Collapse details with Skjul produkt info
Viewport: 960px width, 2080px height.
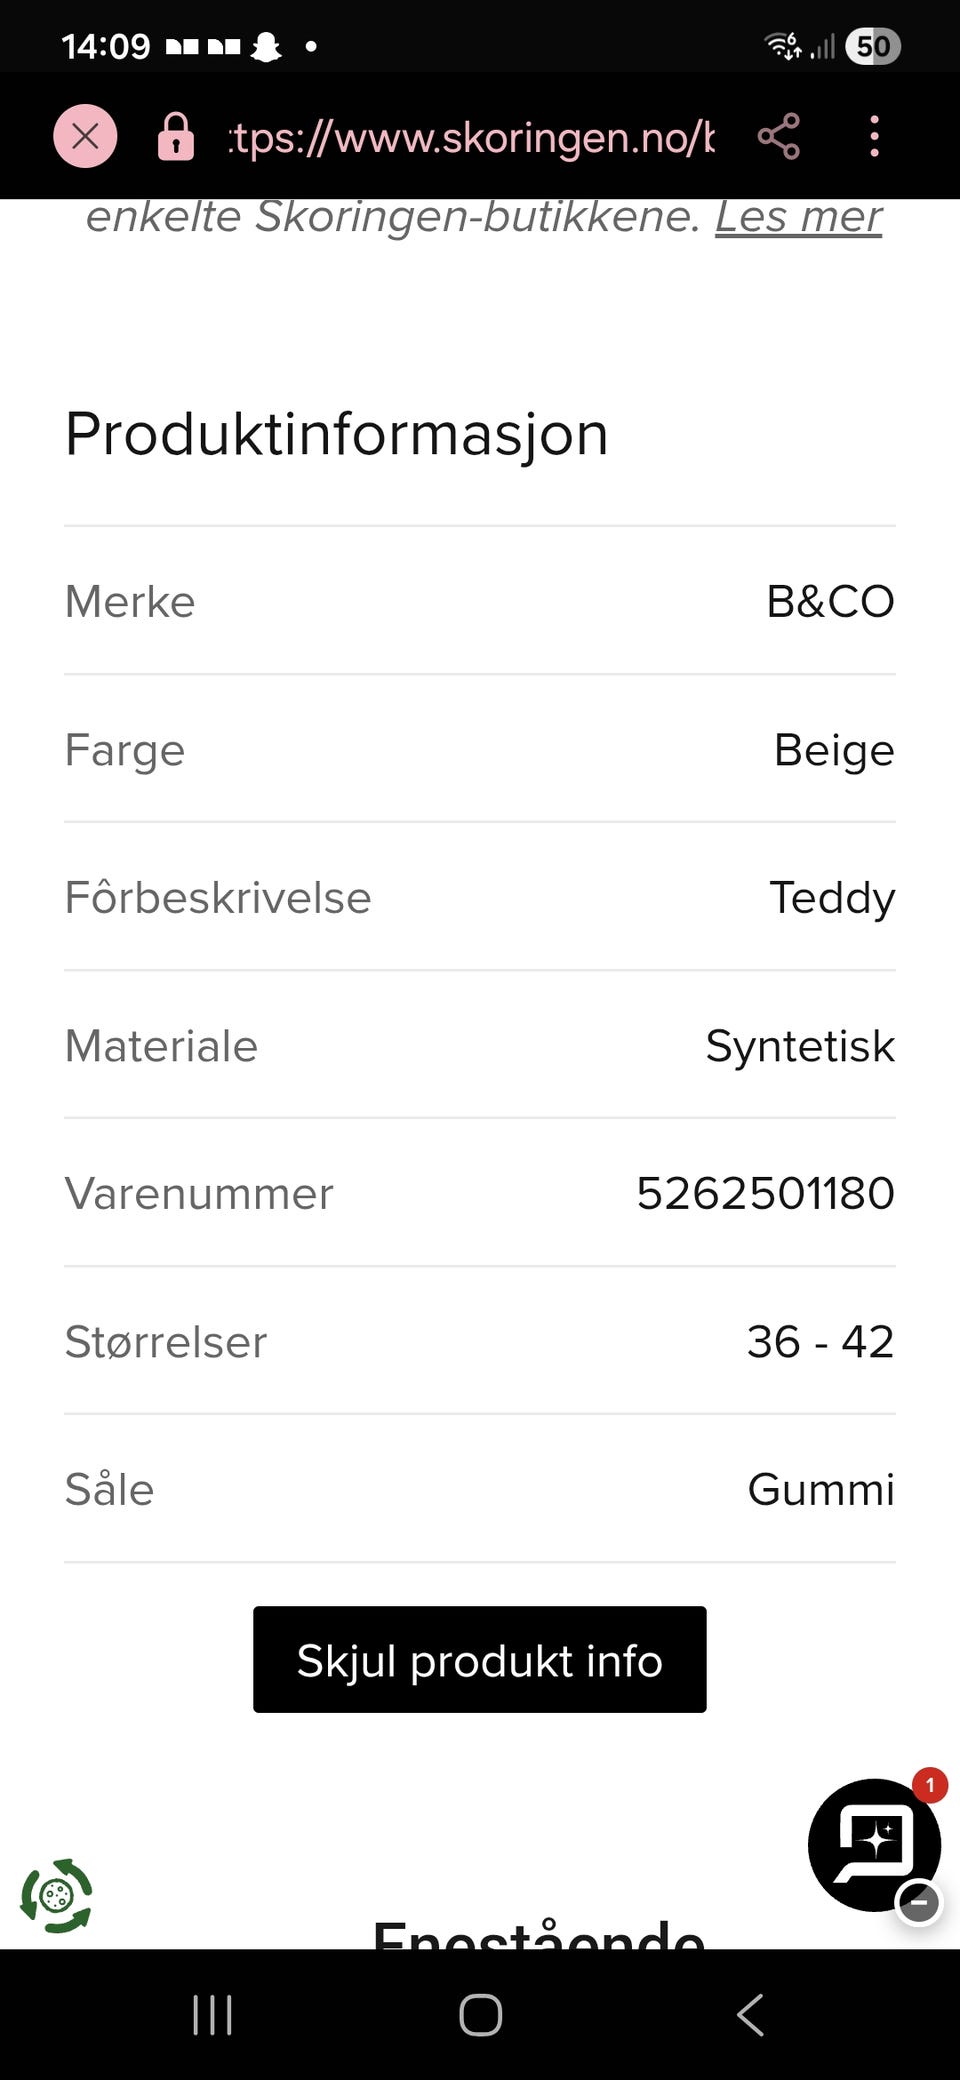480,1660
